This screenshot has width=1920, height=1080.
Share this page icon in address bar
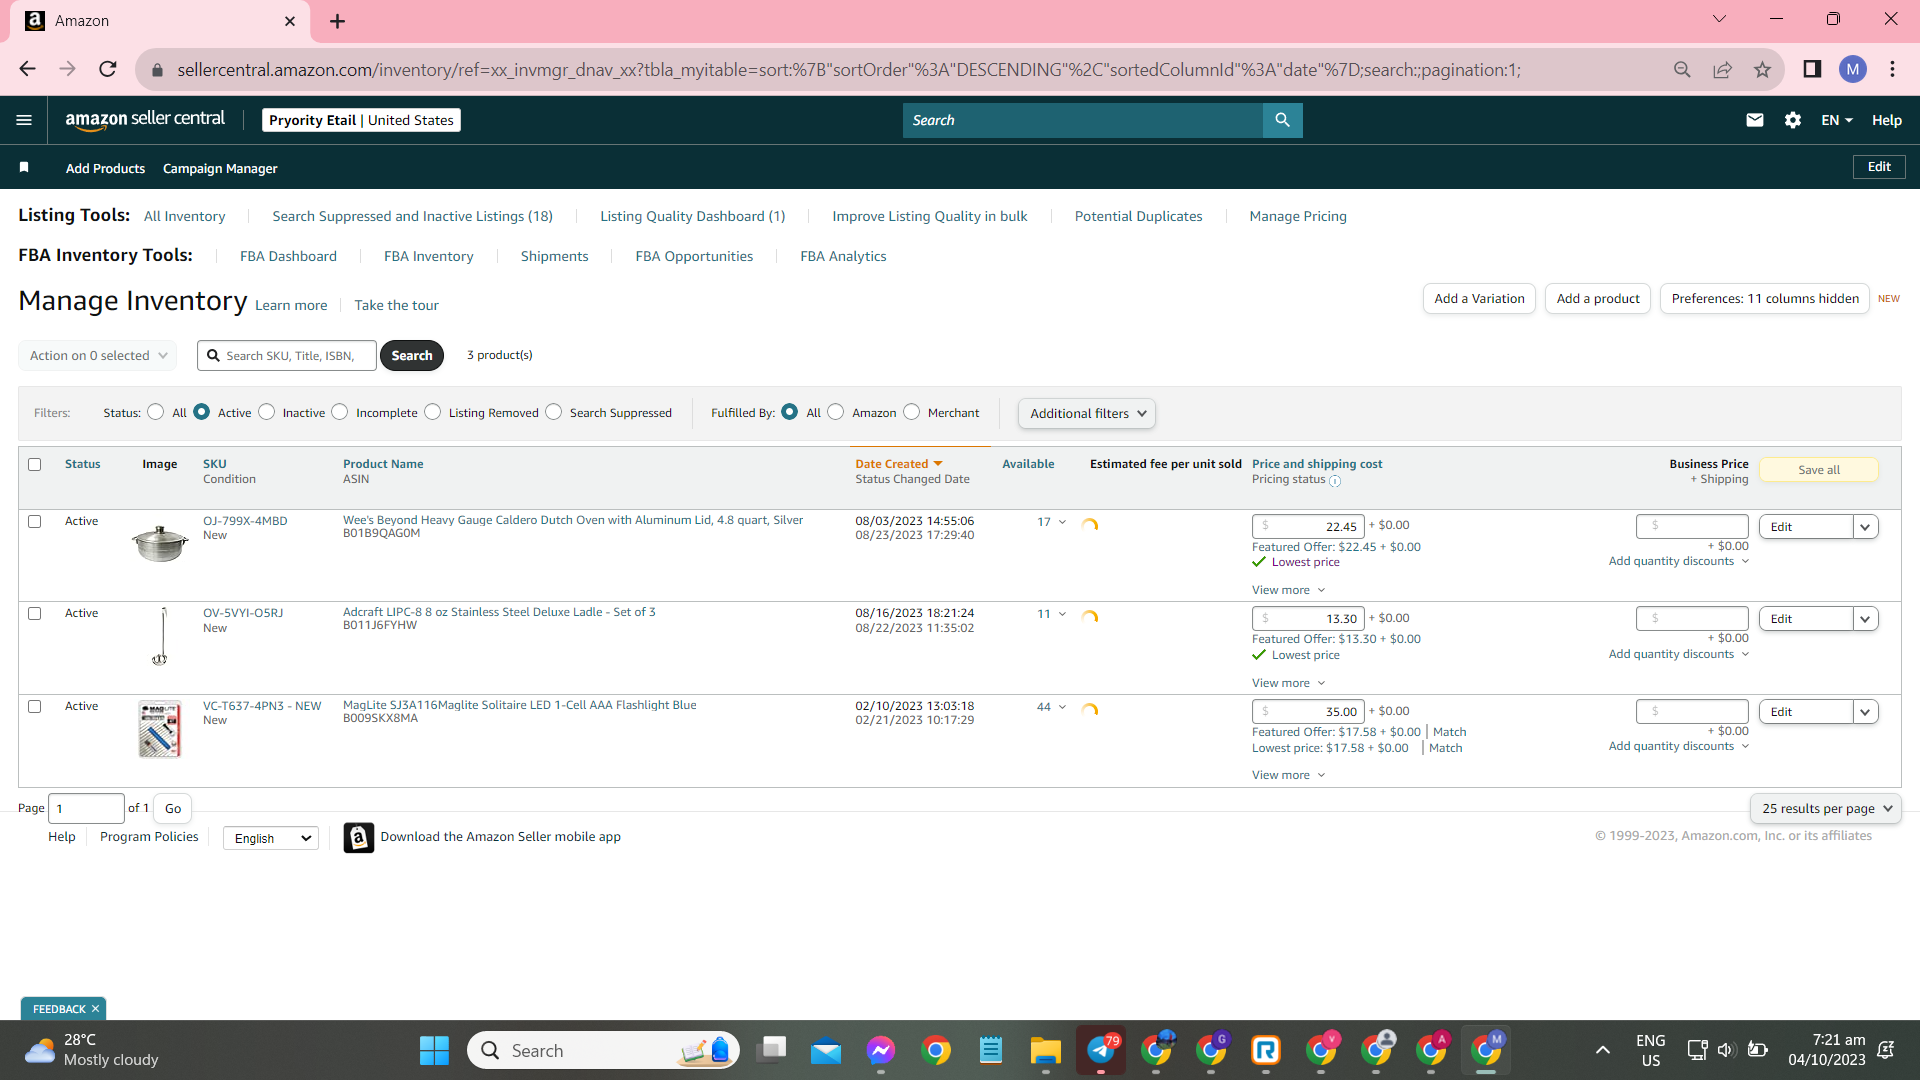pyautogui.click(x=1722, y=69)
